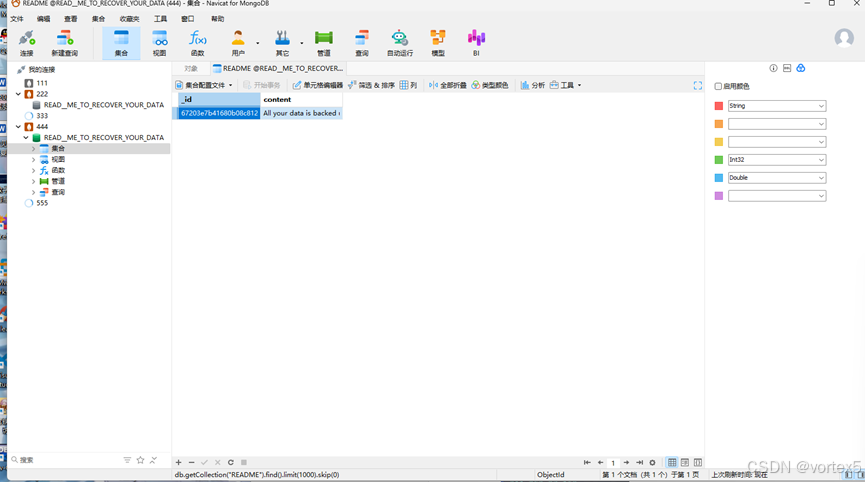Click the star favorites filter in search bar

(140, 459)
